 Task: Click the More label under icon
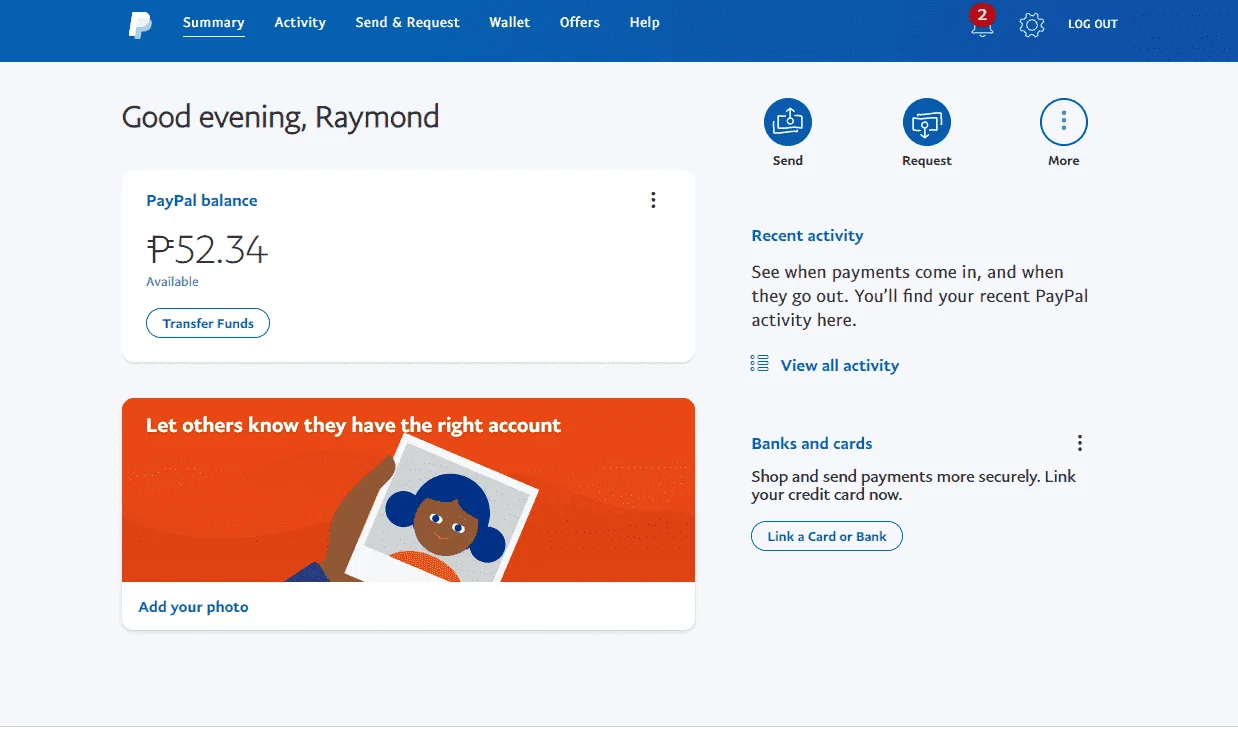pos(1064,160)
